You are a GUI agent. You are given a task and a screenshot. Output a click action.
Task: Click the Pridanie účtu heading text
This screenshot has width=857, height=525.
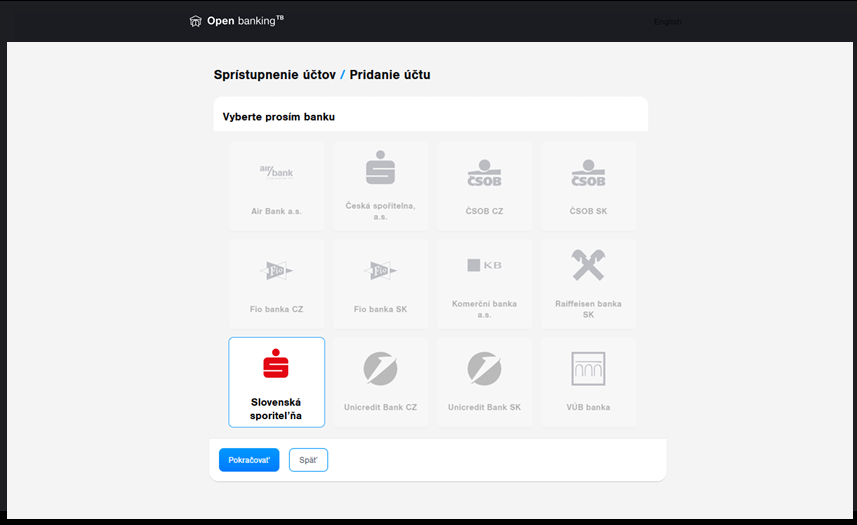pos(390,75)
